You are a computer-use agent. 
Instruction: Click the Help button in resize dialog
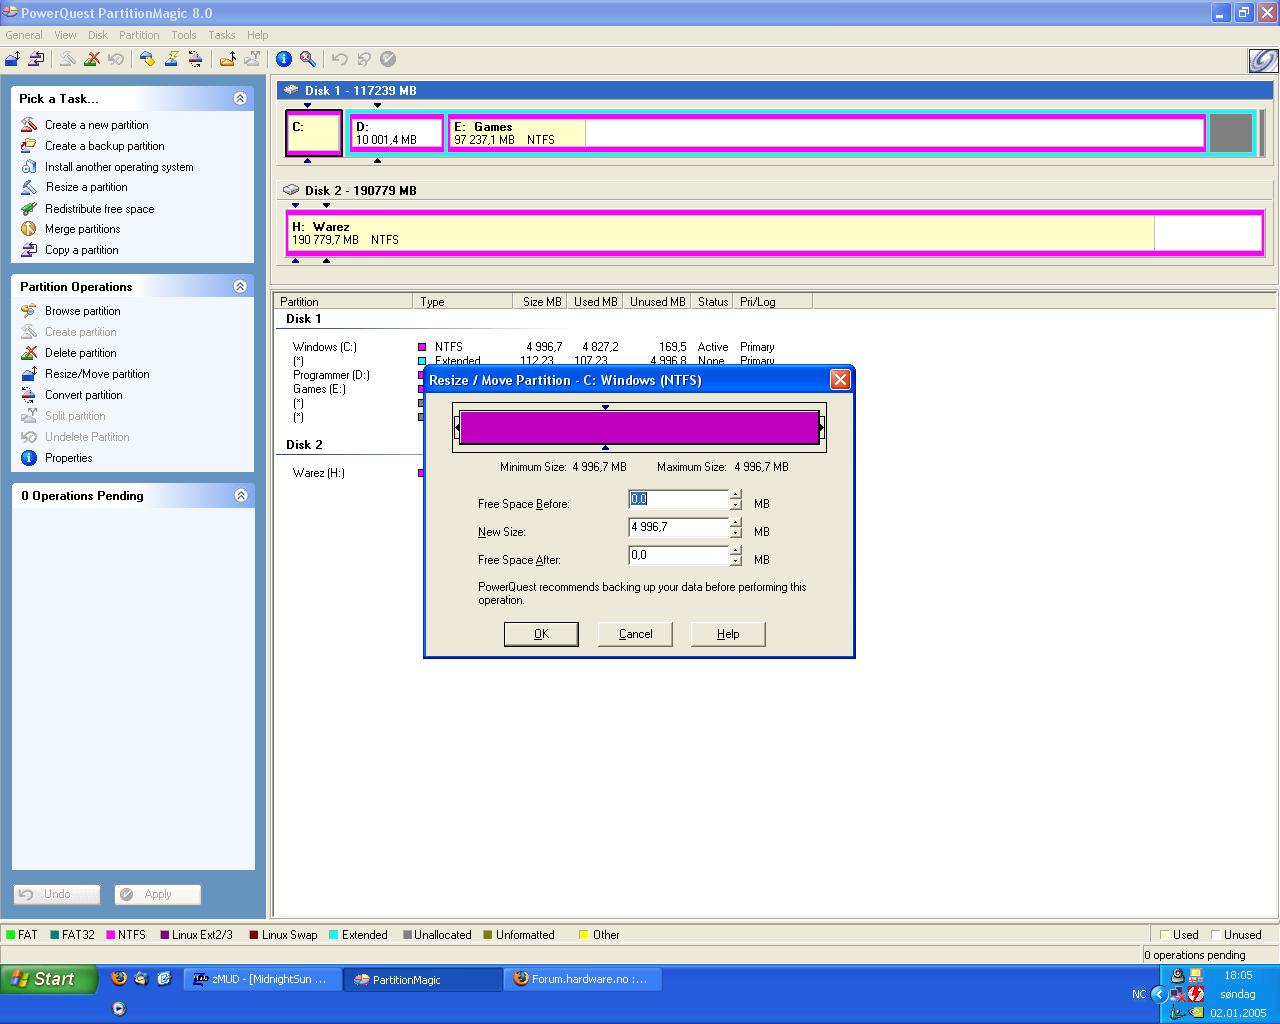coord(728,634)
